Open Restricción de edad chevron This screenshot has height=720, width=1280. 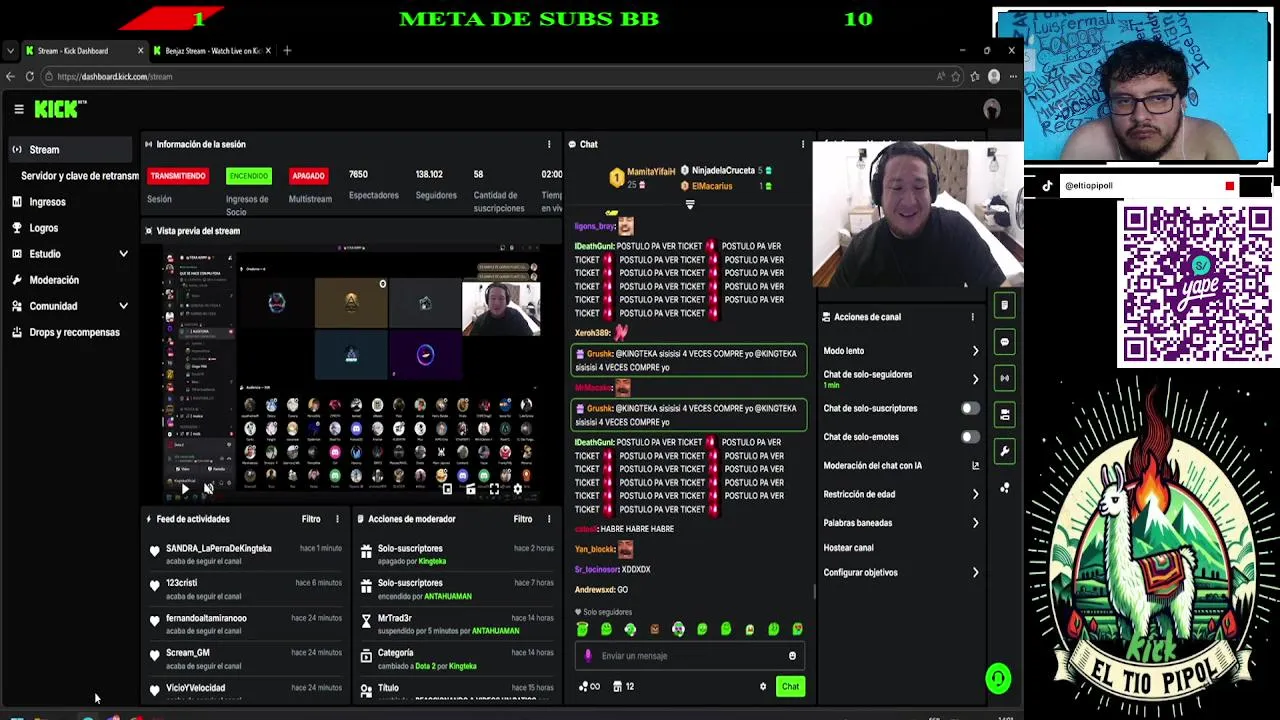(975, 494)
